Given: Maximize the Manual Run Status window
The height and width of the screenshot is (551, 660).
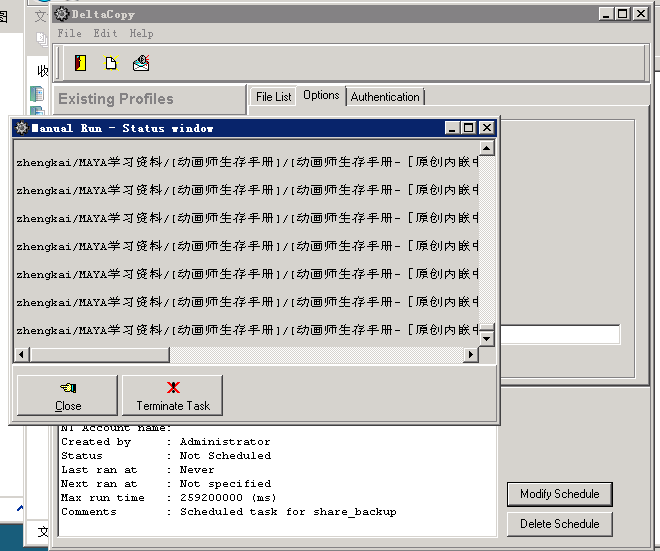Looking at the screenshot, I should point(468,128).
